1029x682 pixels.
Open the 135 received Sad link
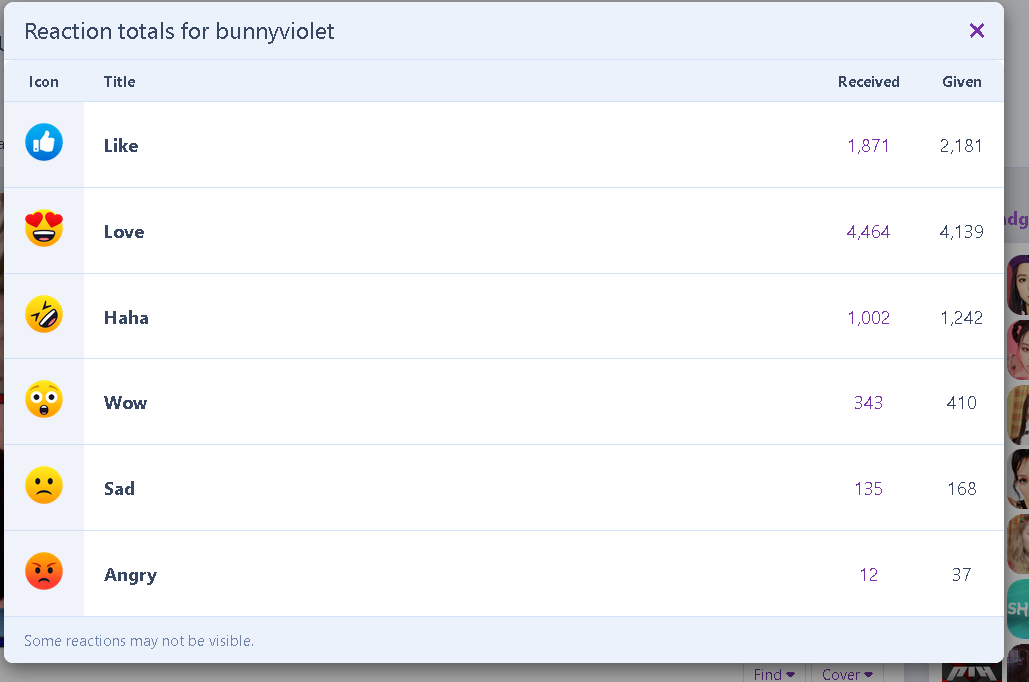pyautogui.click(x=868, y=488)
